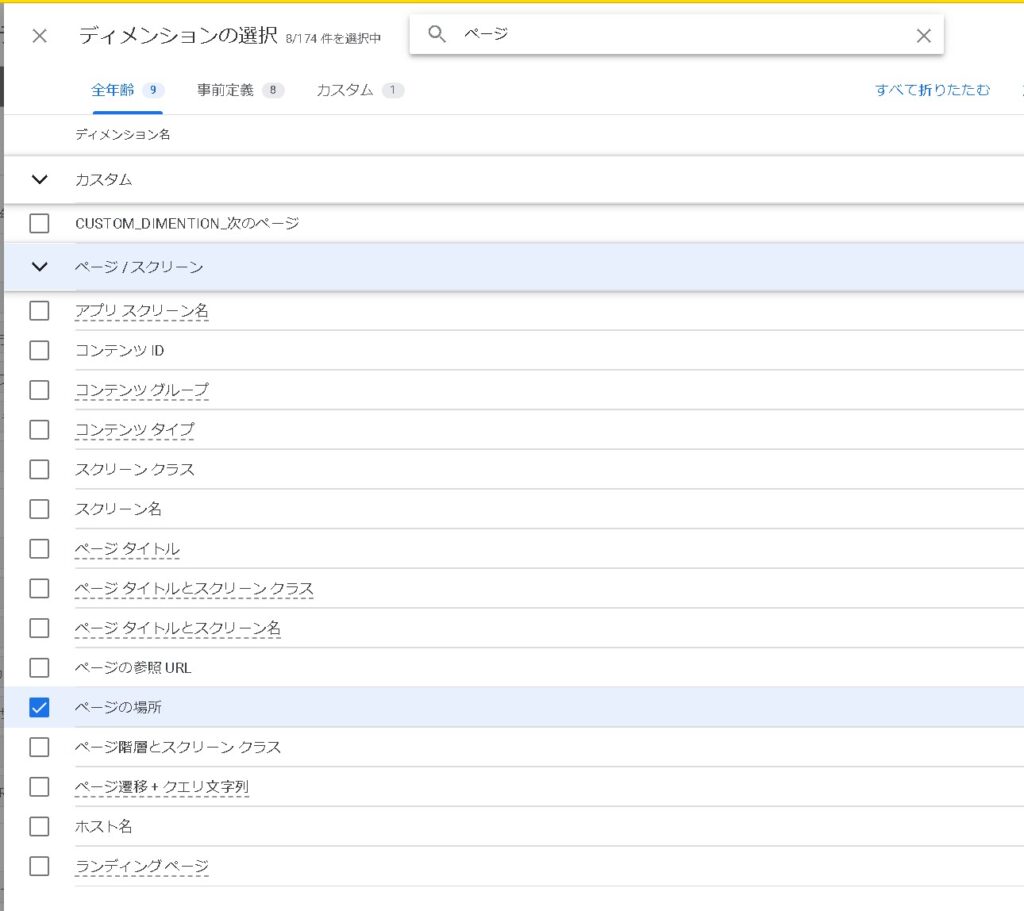Close the dimension selection dialog
Screen dimensions: 1024x911
pos(39,36)
